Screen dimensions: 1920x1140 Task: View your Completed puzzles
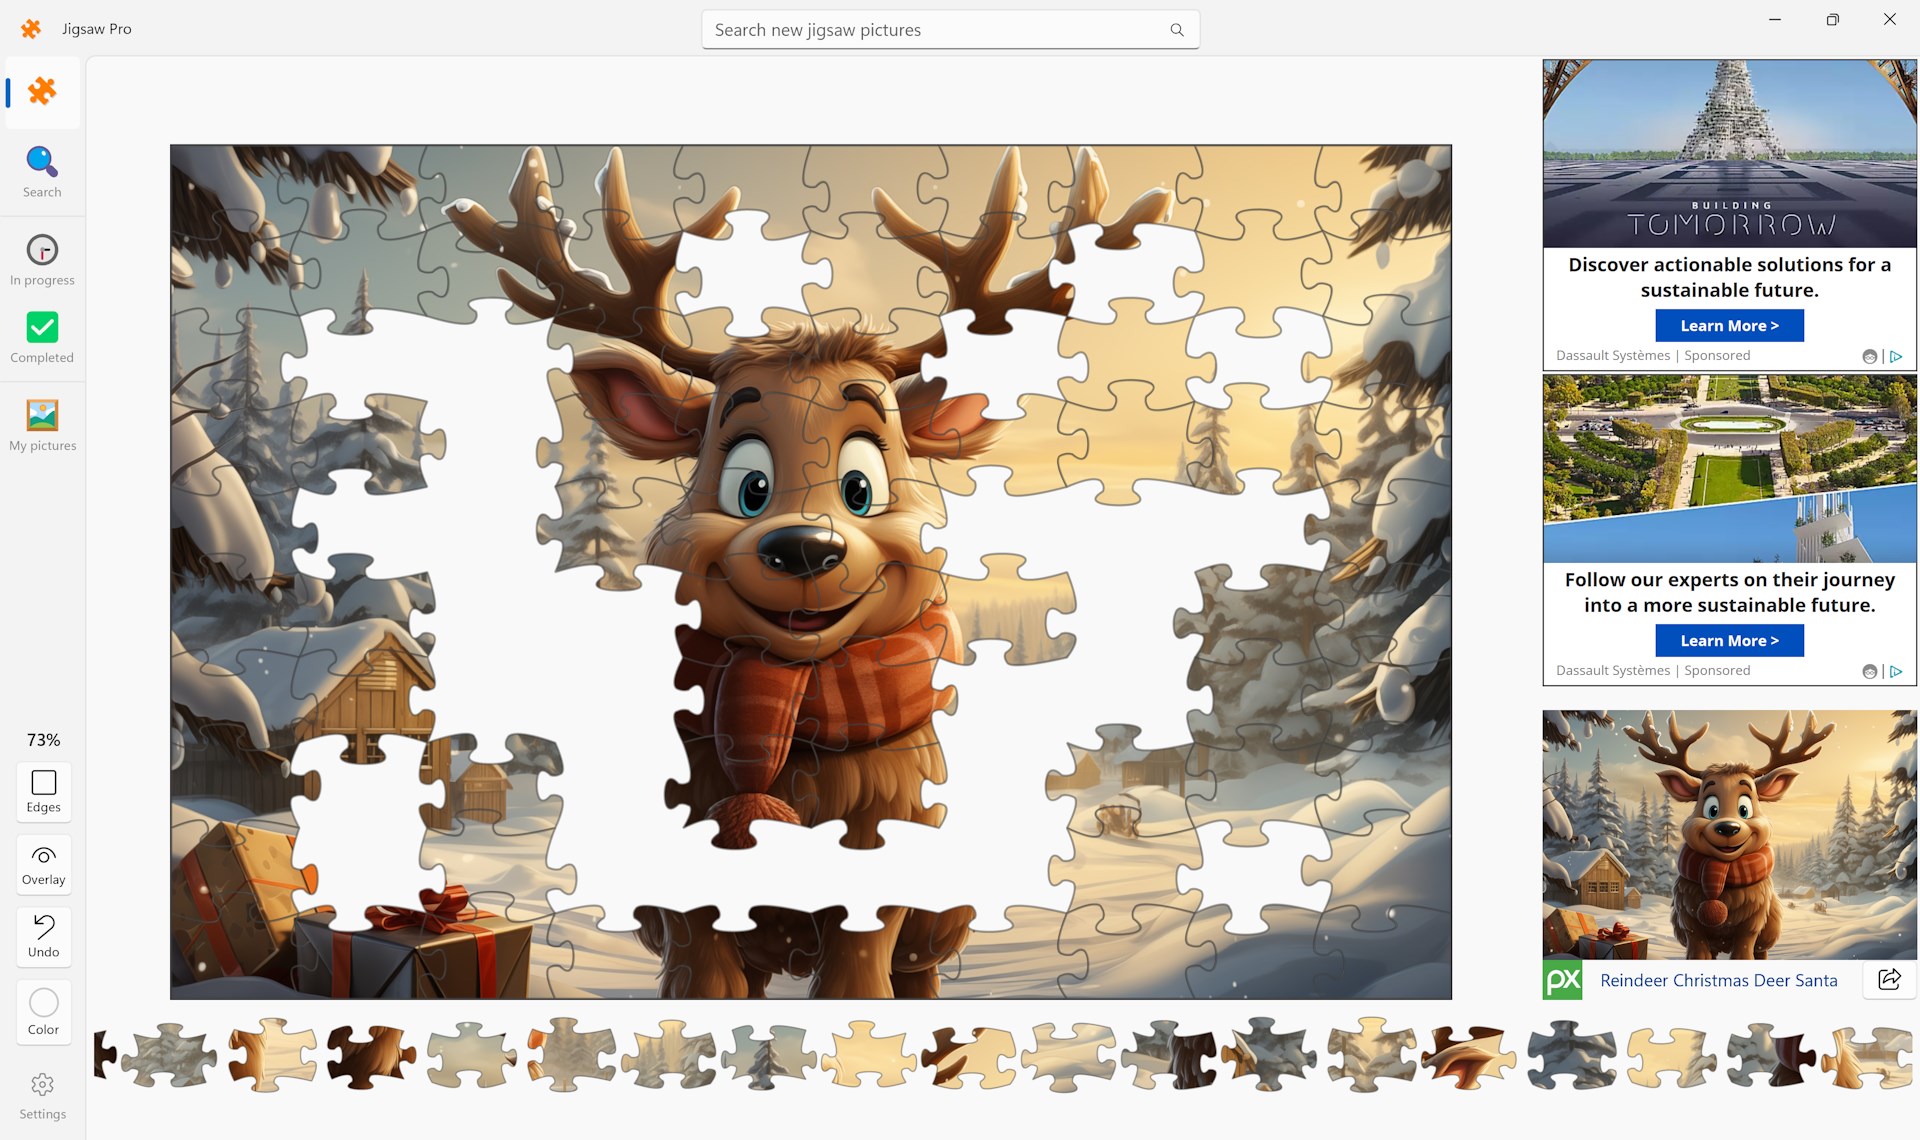[x=42, y=336]
